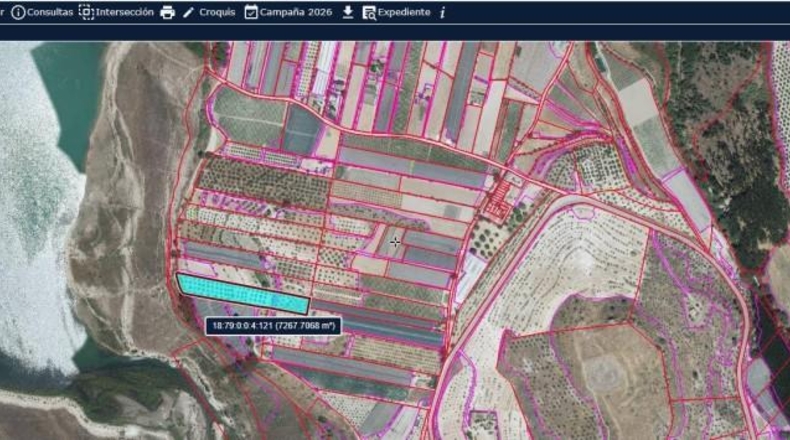Click the 18:79:0:0:4:121 parcel label

point(273,326)
